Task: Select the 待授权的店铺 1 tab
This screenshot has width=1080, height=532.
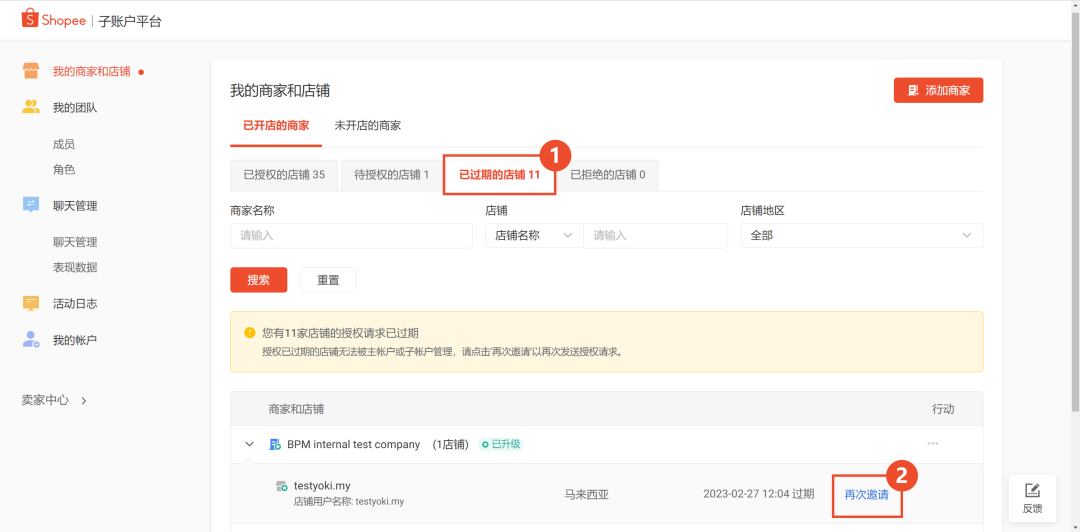Action: pos(391,175)
